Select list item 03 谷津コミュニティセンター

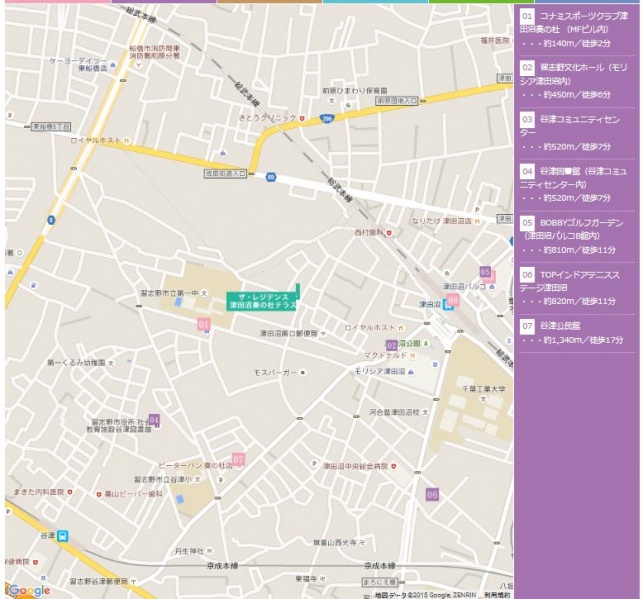575,132
